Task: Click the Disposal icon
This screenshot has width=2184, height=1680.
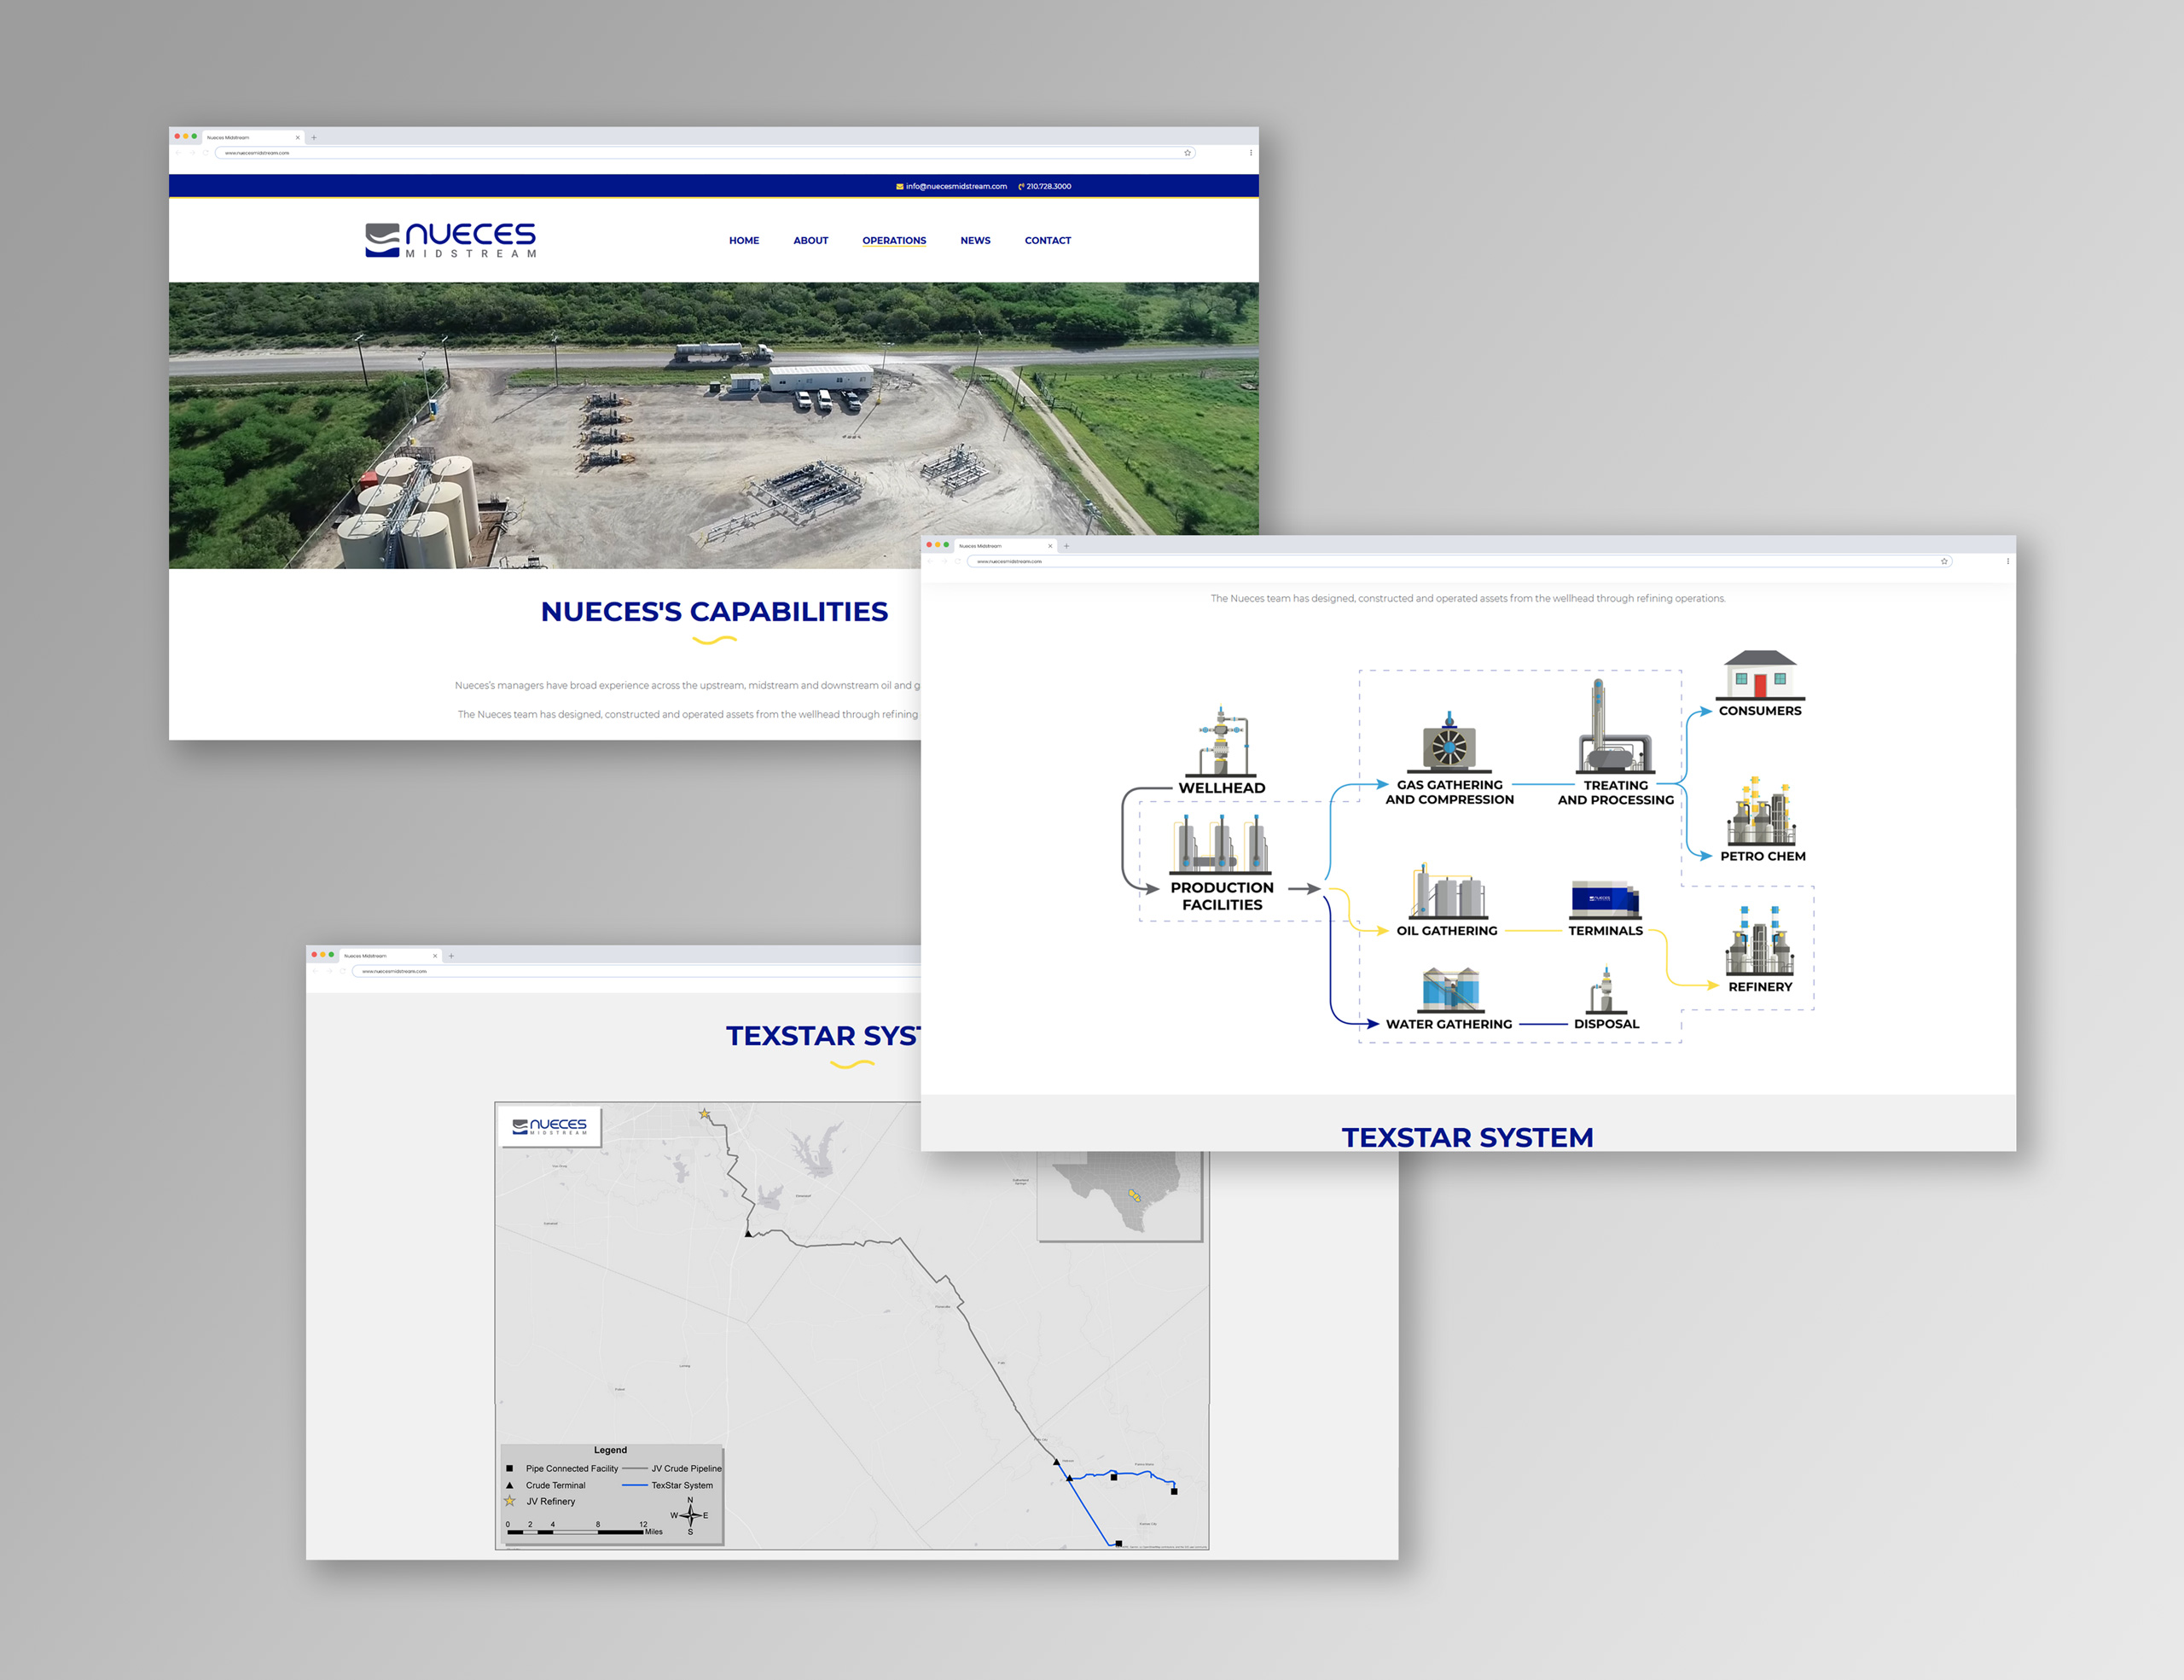Action: [x=1606, y=990]
